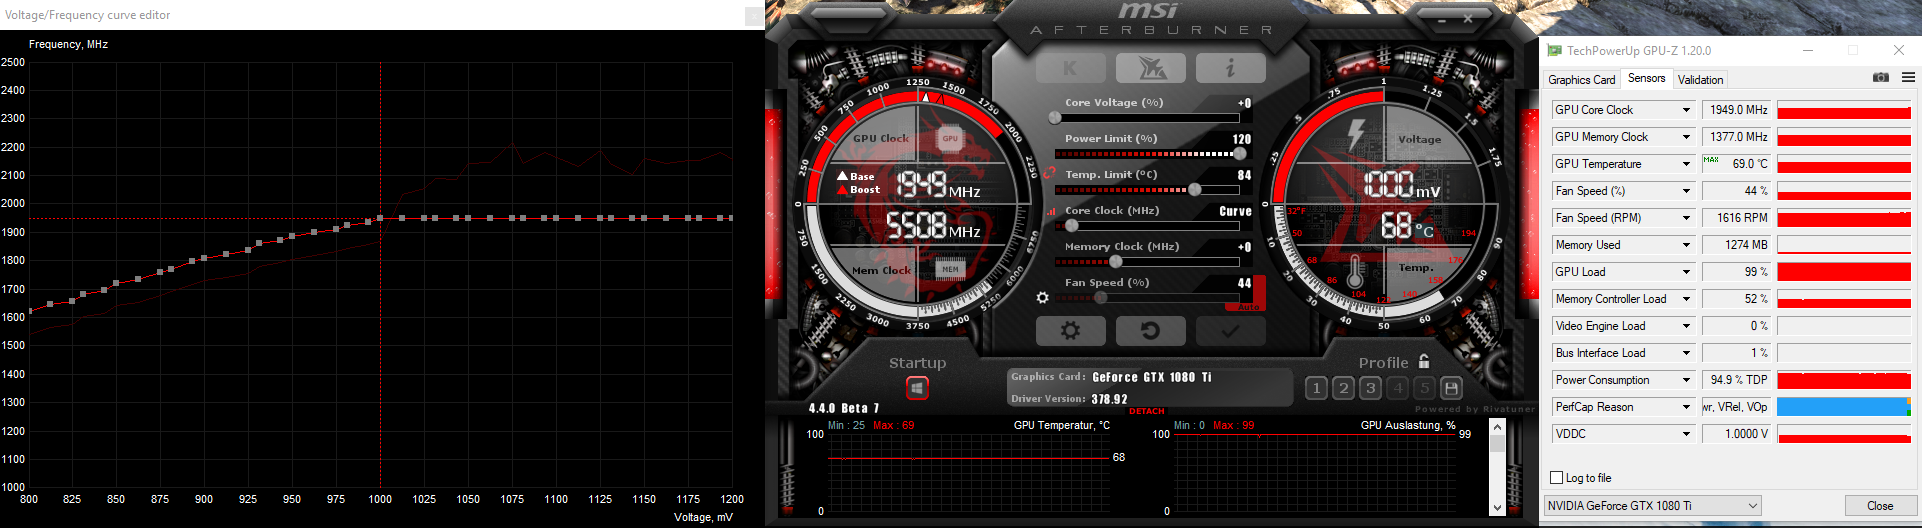Expand the GPU Load sensor dropdown

[1686, 272]
